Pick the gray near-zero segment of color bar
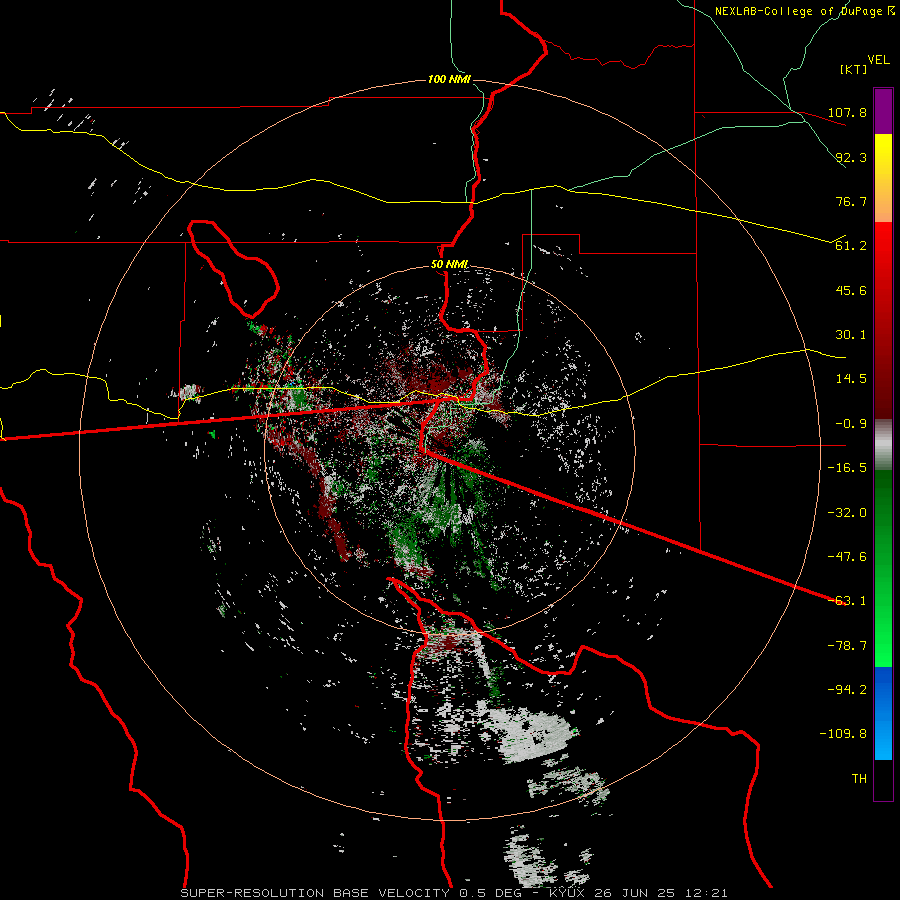 883,445
